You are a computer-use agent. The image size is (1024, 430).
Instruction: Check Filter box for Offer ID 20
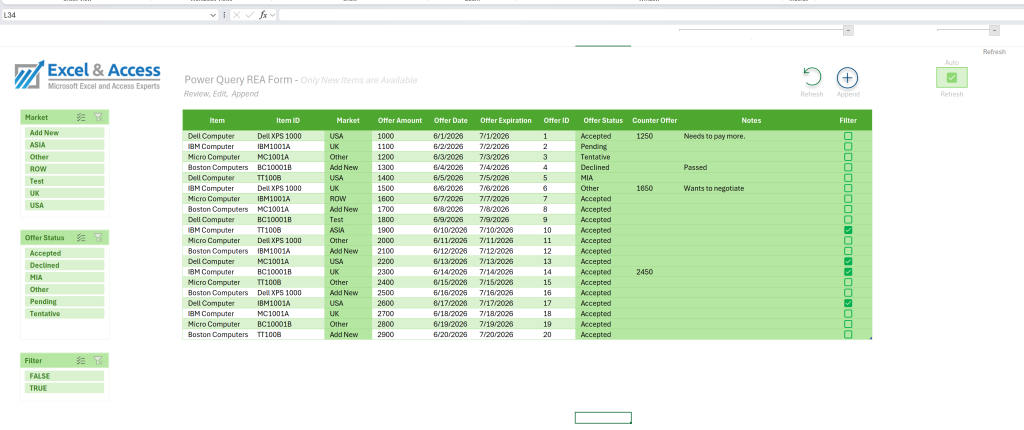coord(848,335)
